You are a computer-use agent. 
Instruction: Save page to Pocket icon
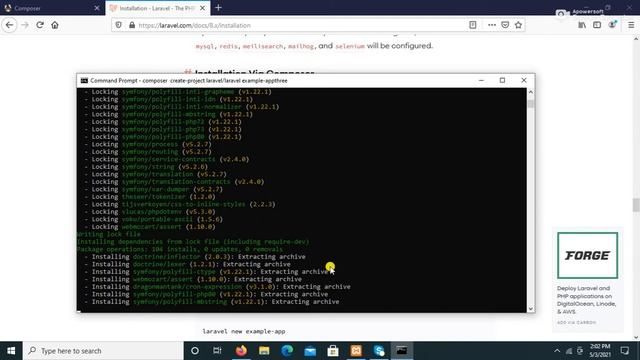[505, 25]
